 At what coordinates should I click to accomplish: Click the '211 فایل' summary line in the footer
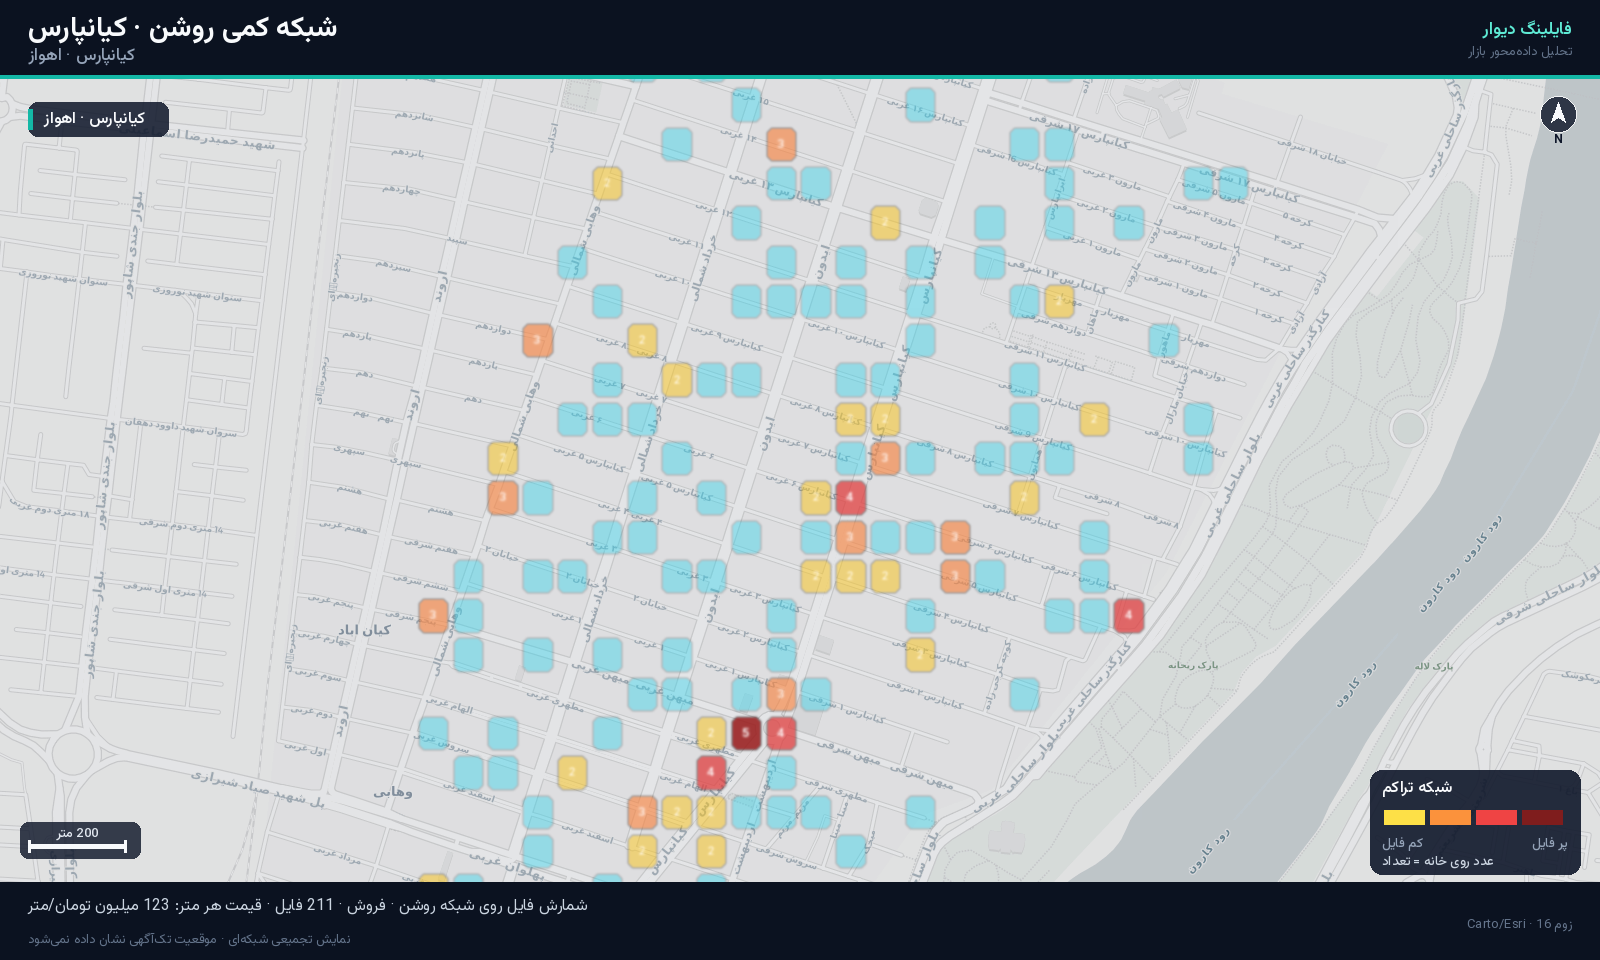click(x=308, y=905)
